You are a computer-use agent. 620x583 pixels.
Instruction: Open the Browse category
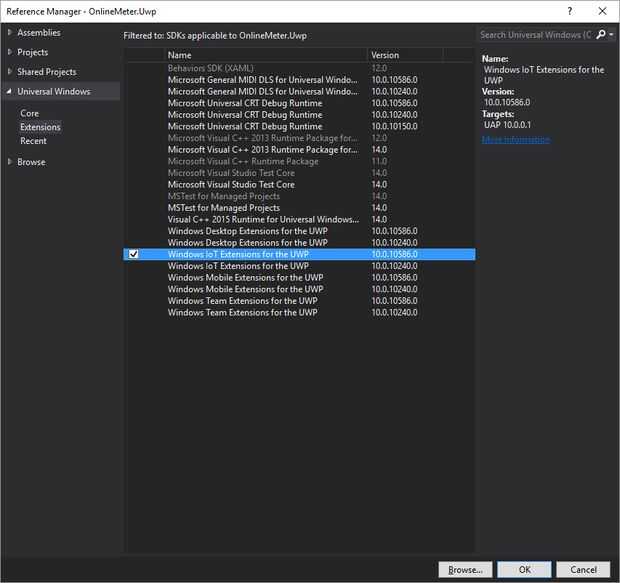(31, 162)
